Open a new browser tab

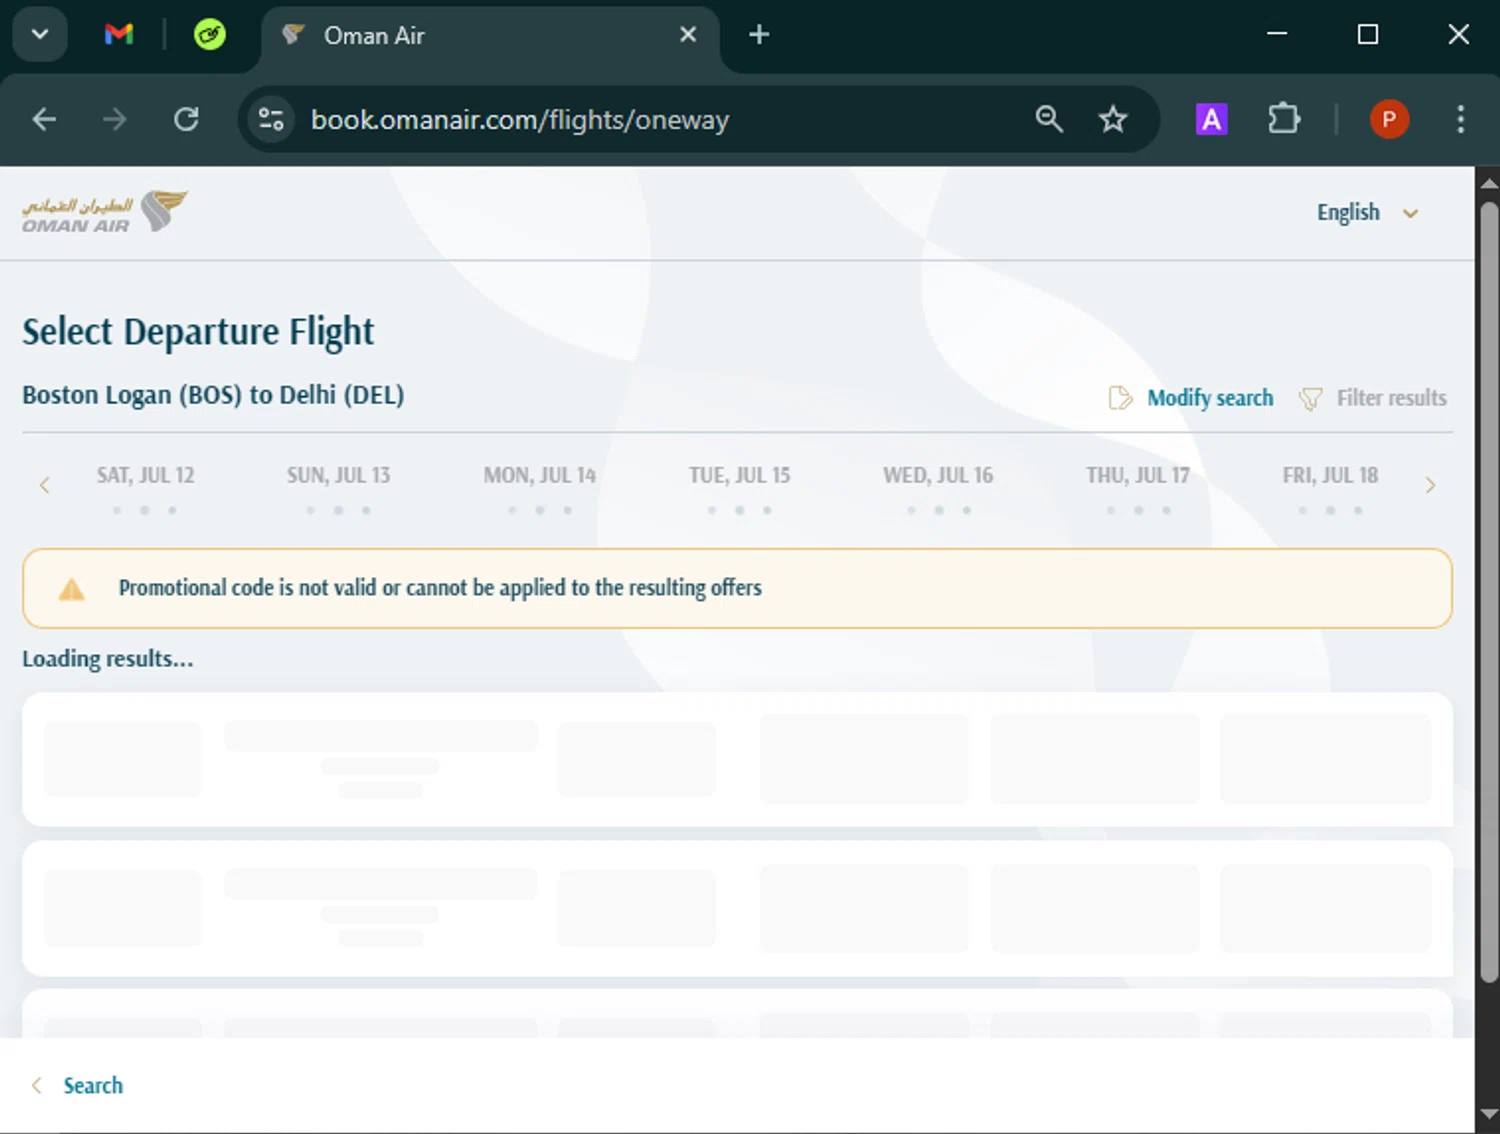point(759,35)
